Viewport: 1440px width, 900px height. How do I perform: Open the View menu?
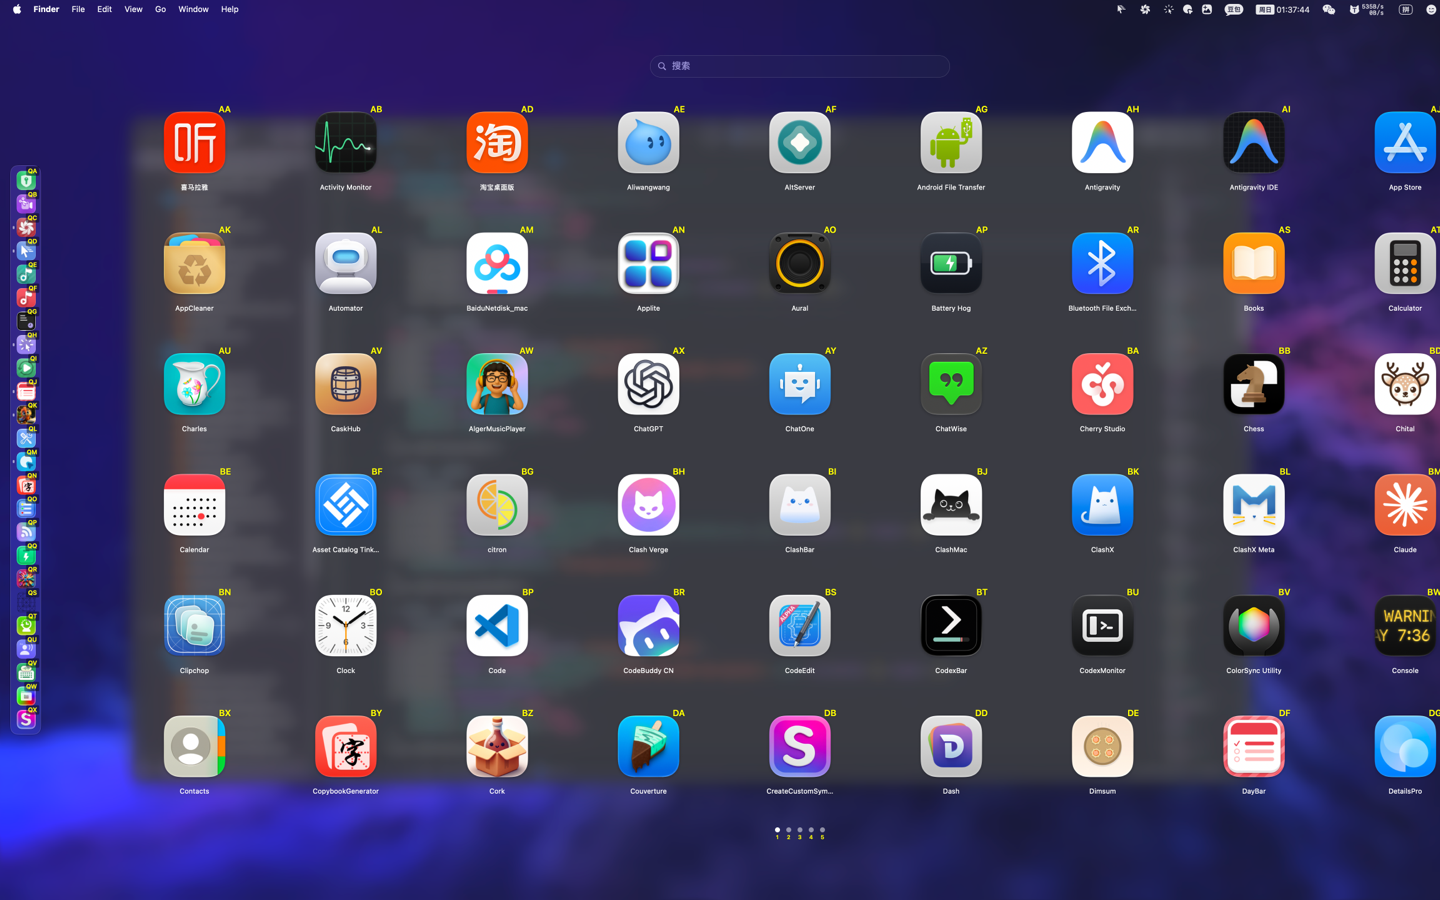click(133, 9)
